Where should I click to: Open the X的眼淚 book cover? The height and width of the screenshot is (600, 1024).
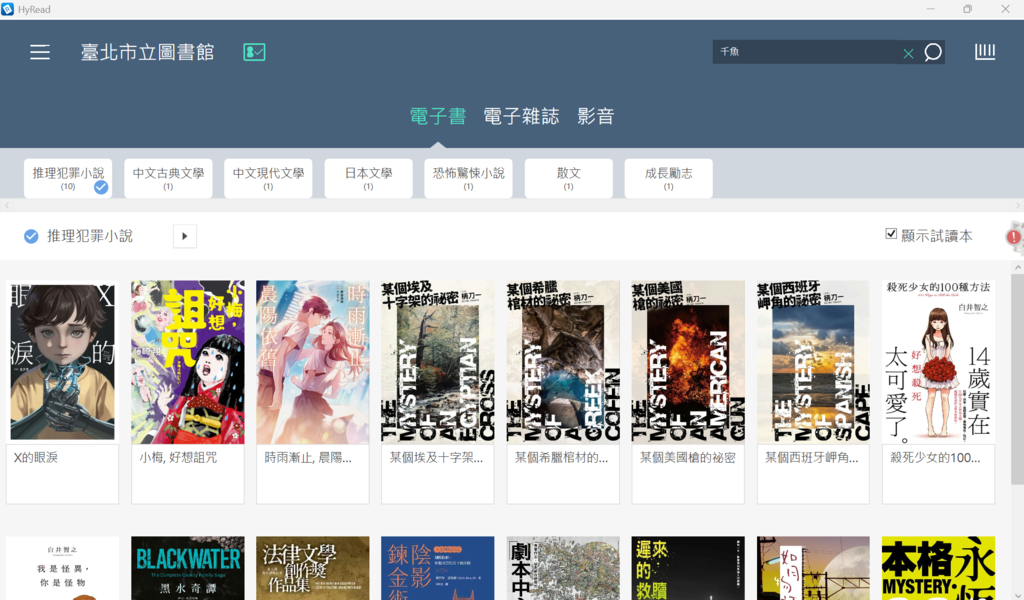click(63, 362)
